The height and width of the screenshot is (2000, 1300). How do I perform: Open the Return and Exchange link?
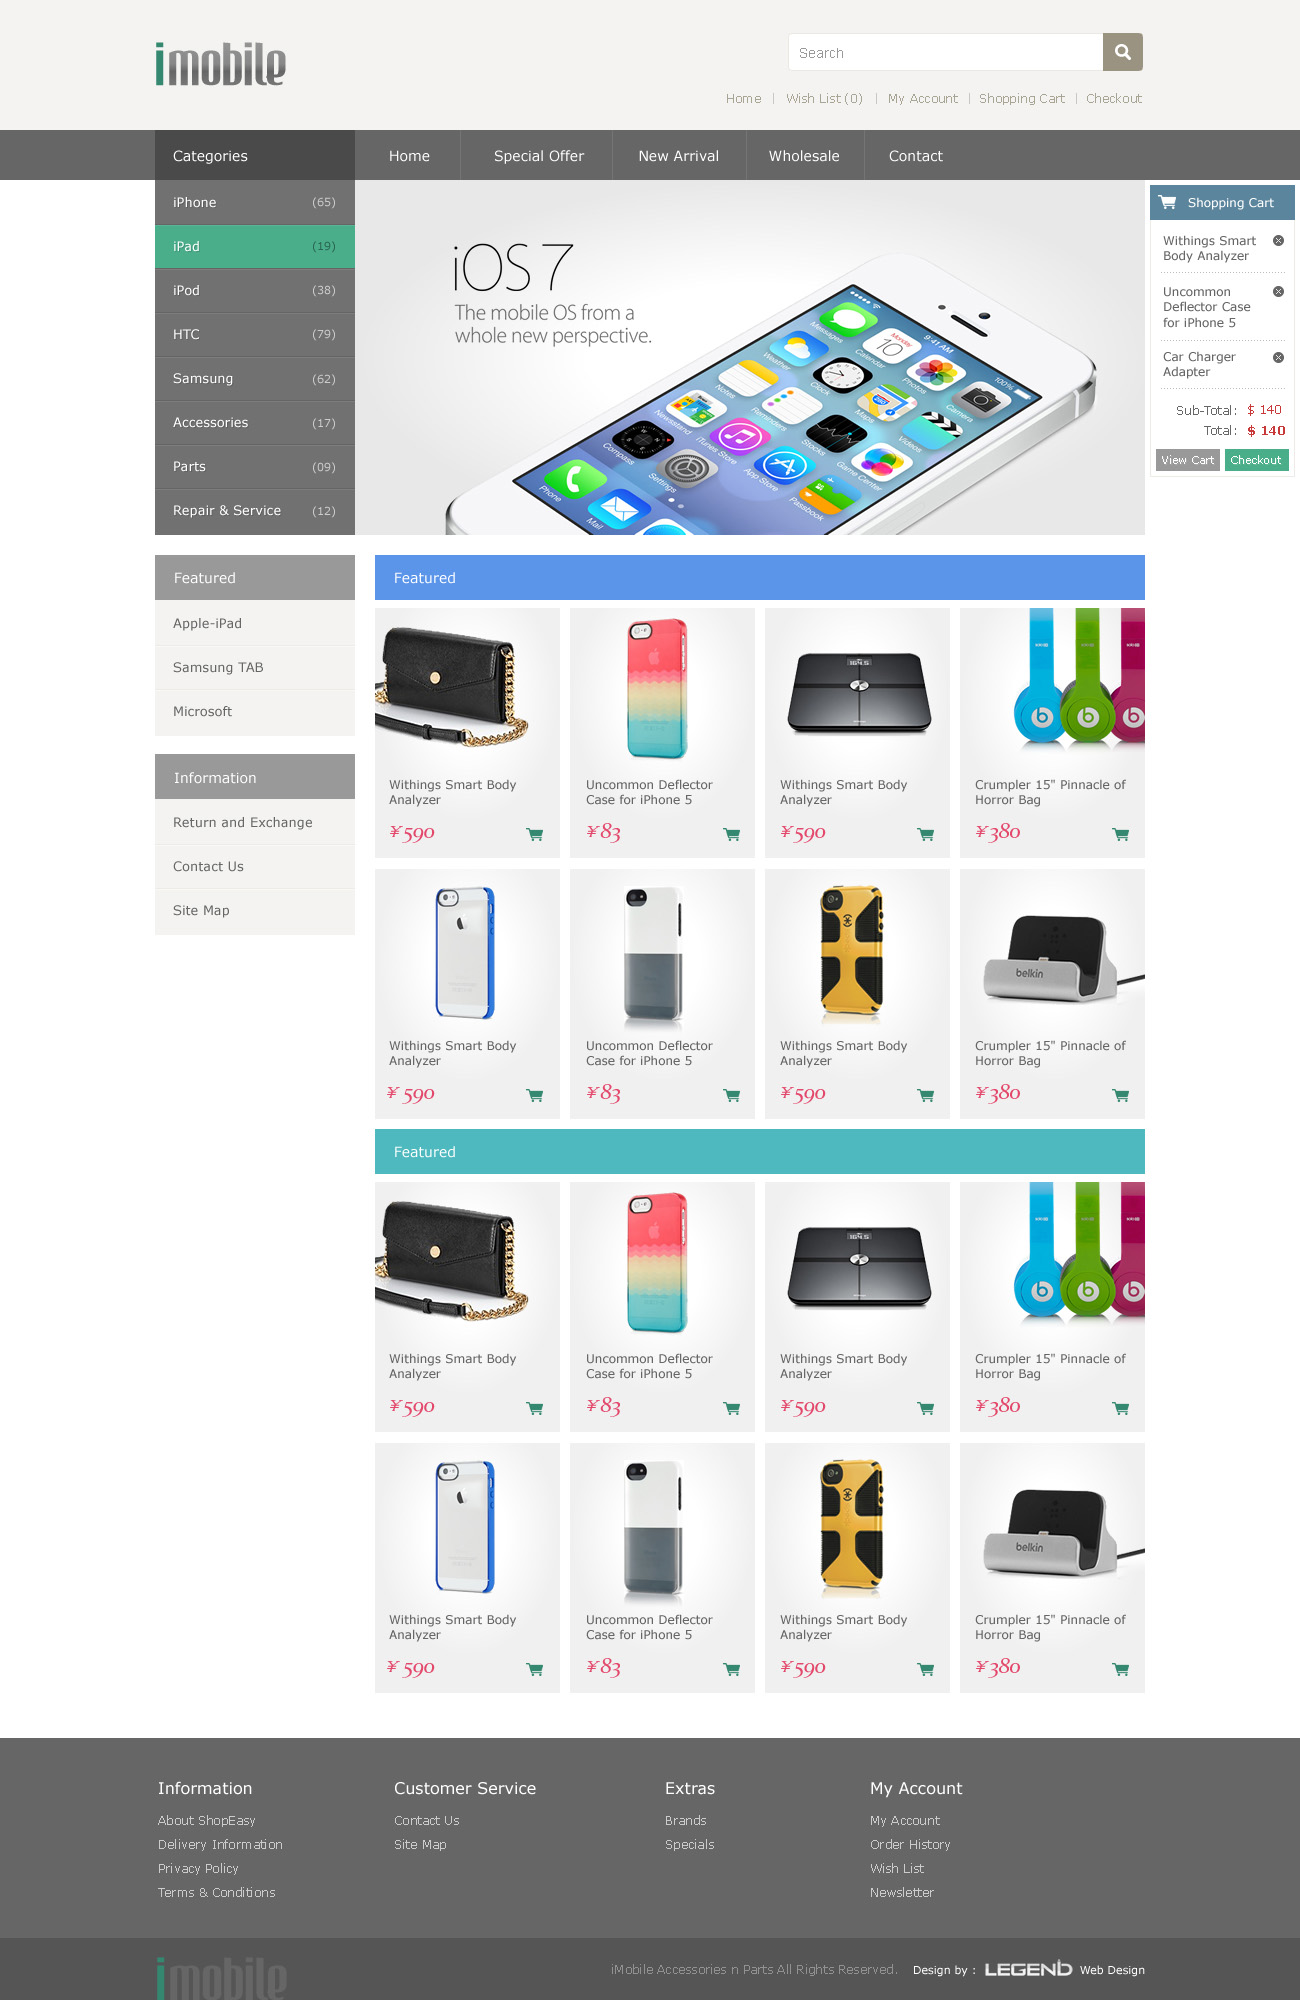[243, 822]
